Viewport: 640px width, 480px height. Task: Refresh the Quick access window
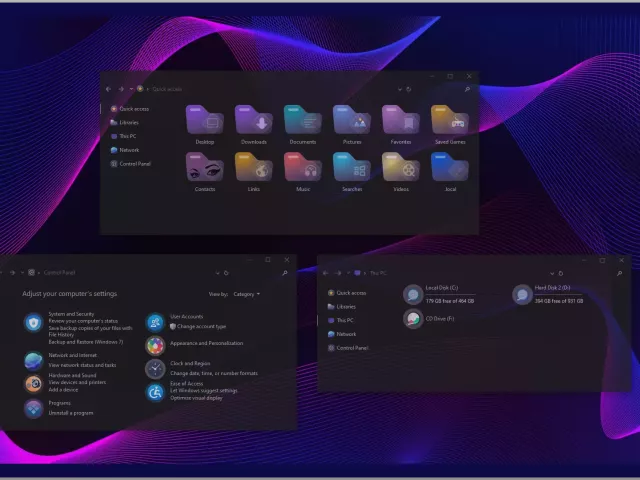click(408, 89)
